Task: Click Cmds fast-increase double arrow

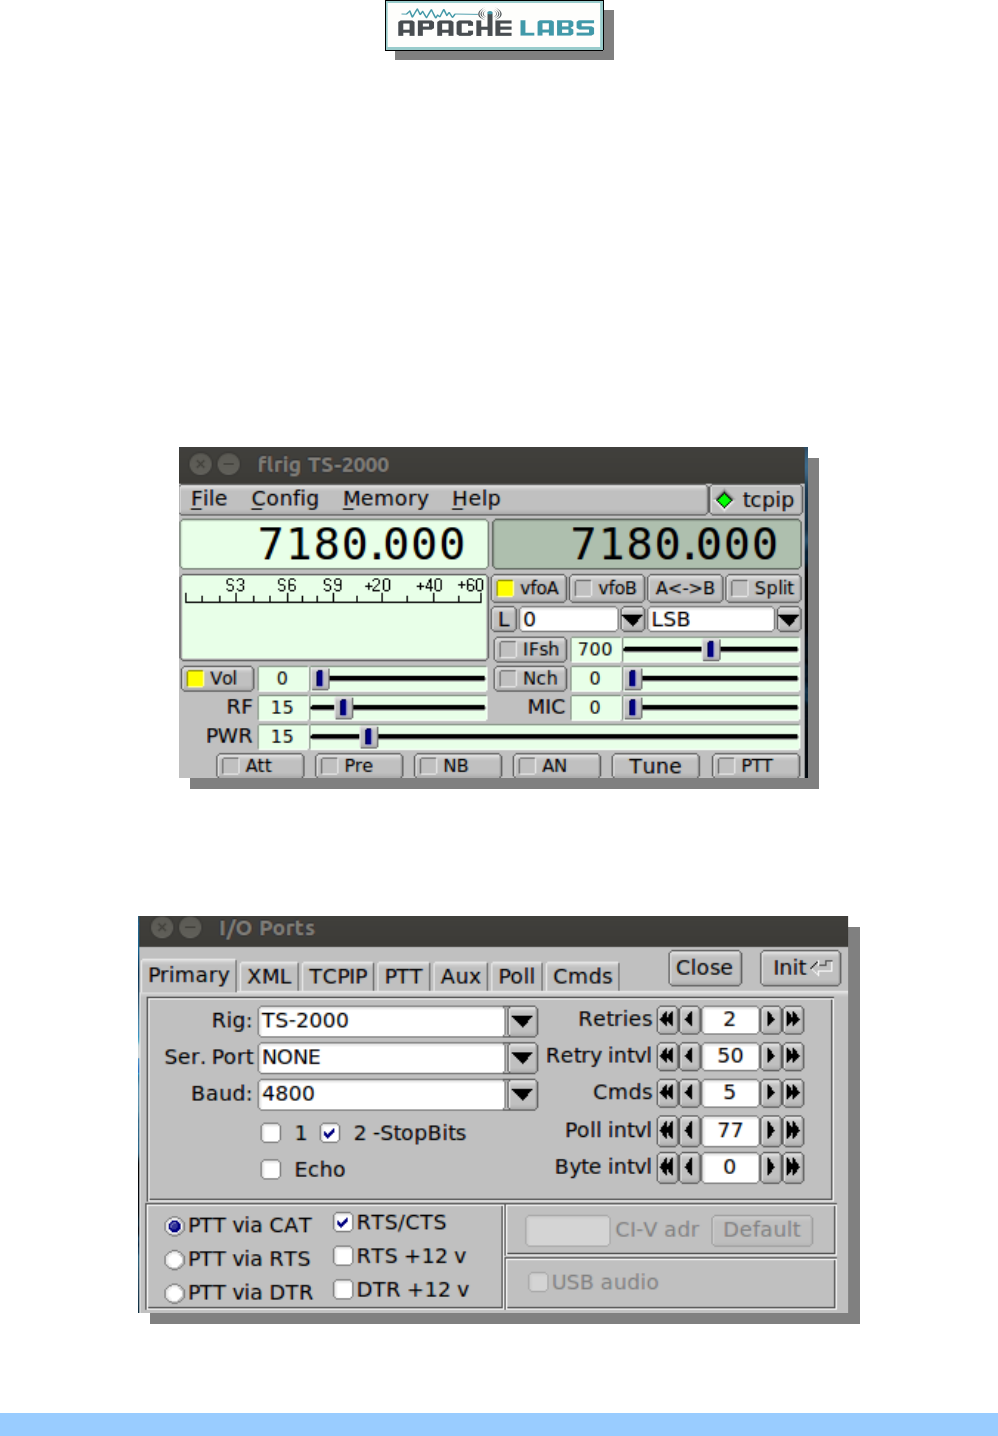Action: tap(793, 1093)
